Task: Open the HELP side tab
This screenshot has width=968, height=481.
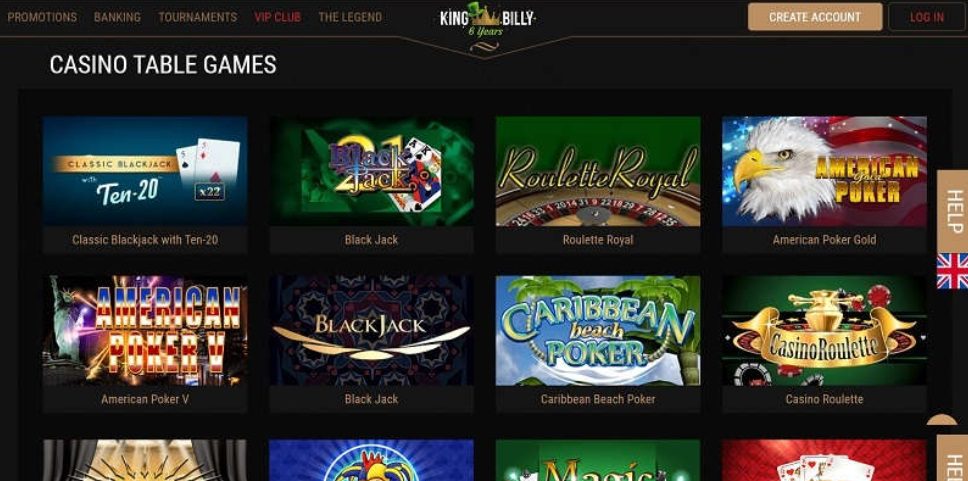Action: tap(953, 211)
